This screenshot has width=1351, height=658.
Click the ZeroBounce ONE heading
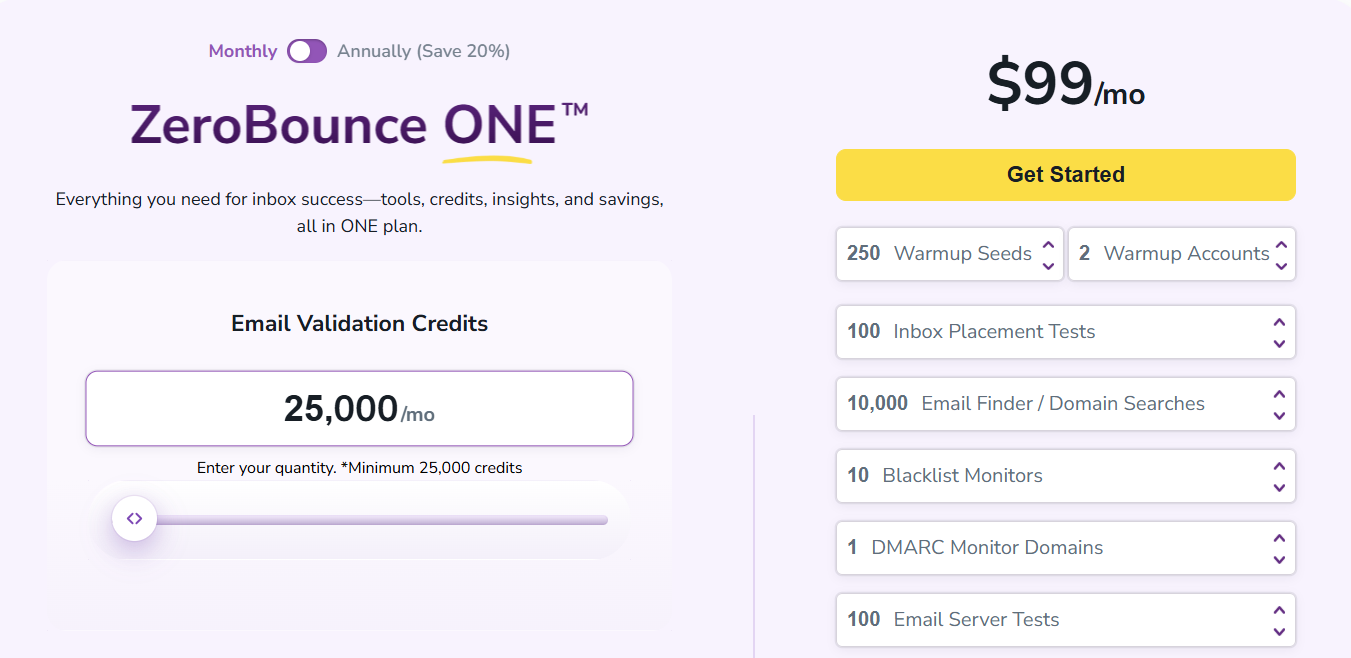pos(358,127)
